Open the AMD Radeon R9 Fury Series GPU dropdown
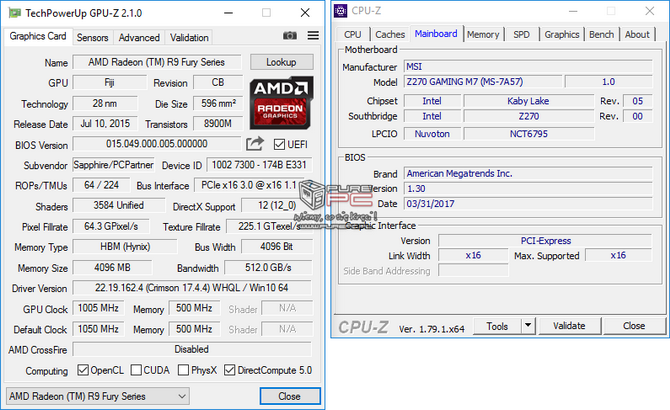670x410 pixels. pos(98,396)
